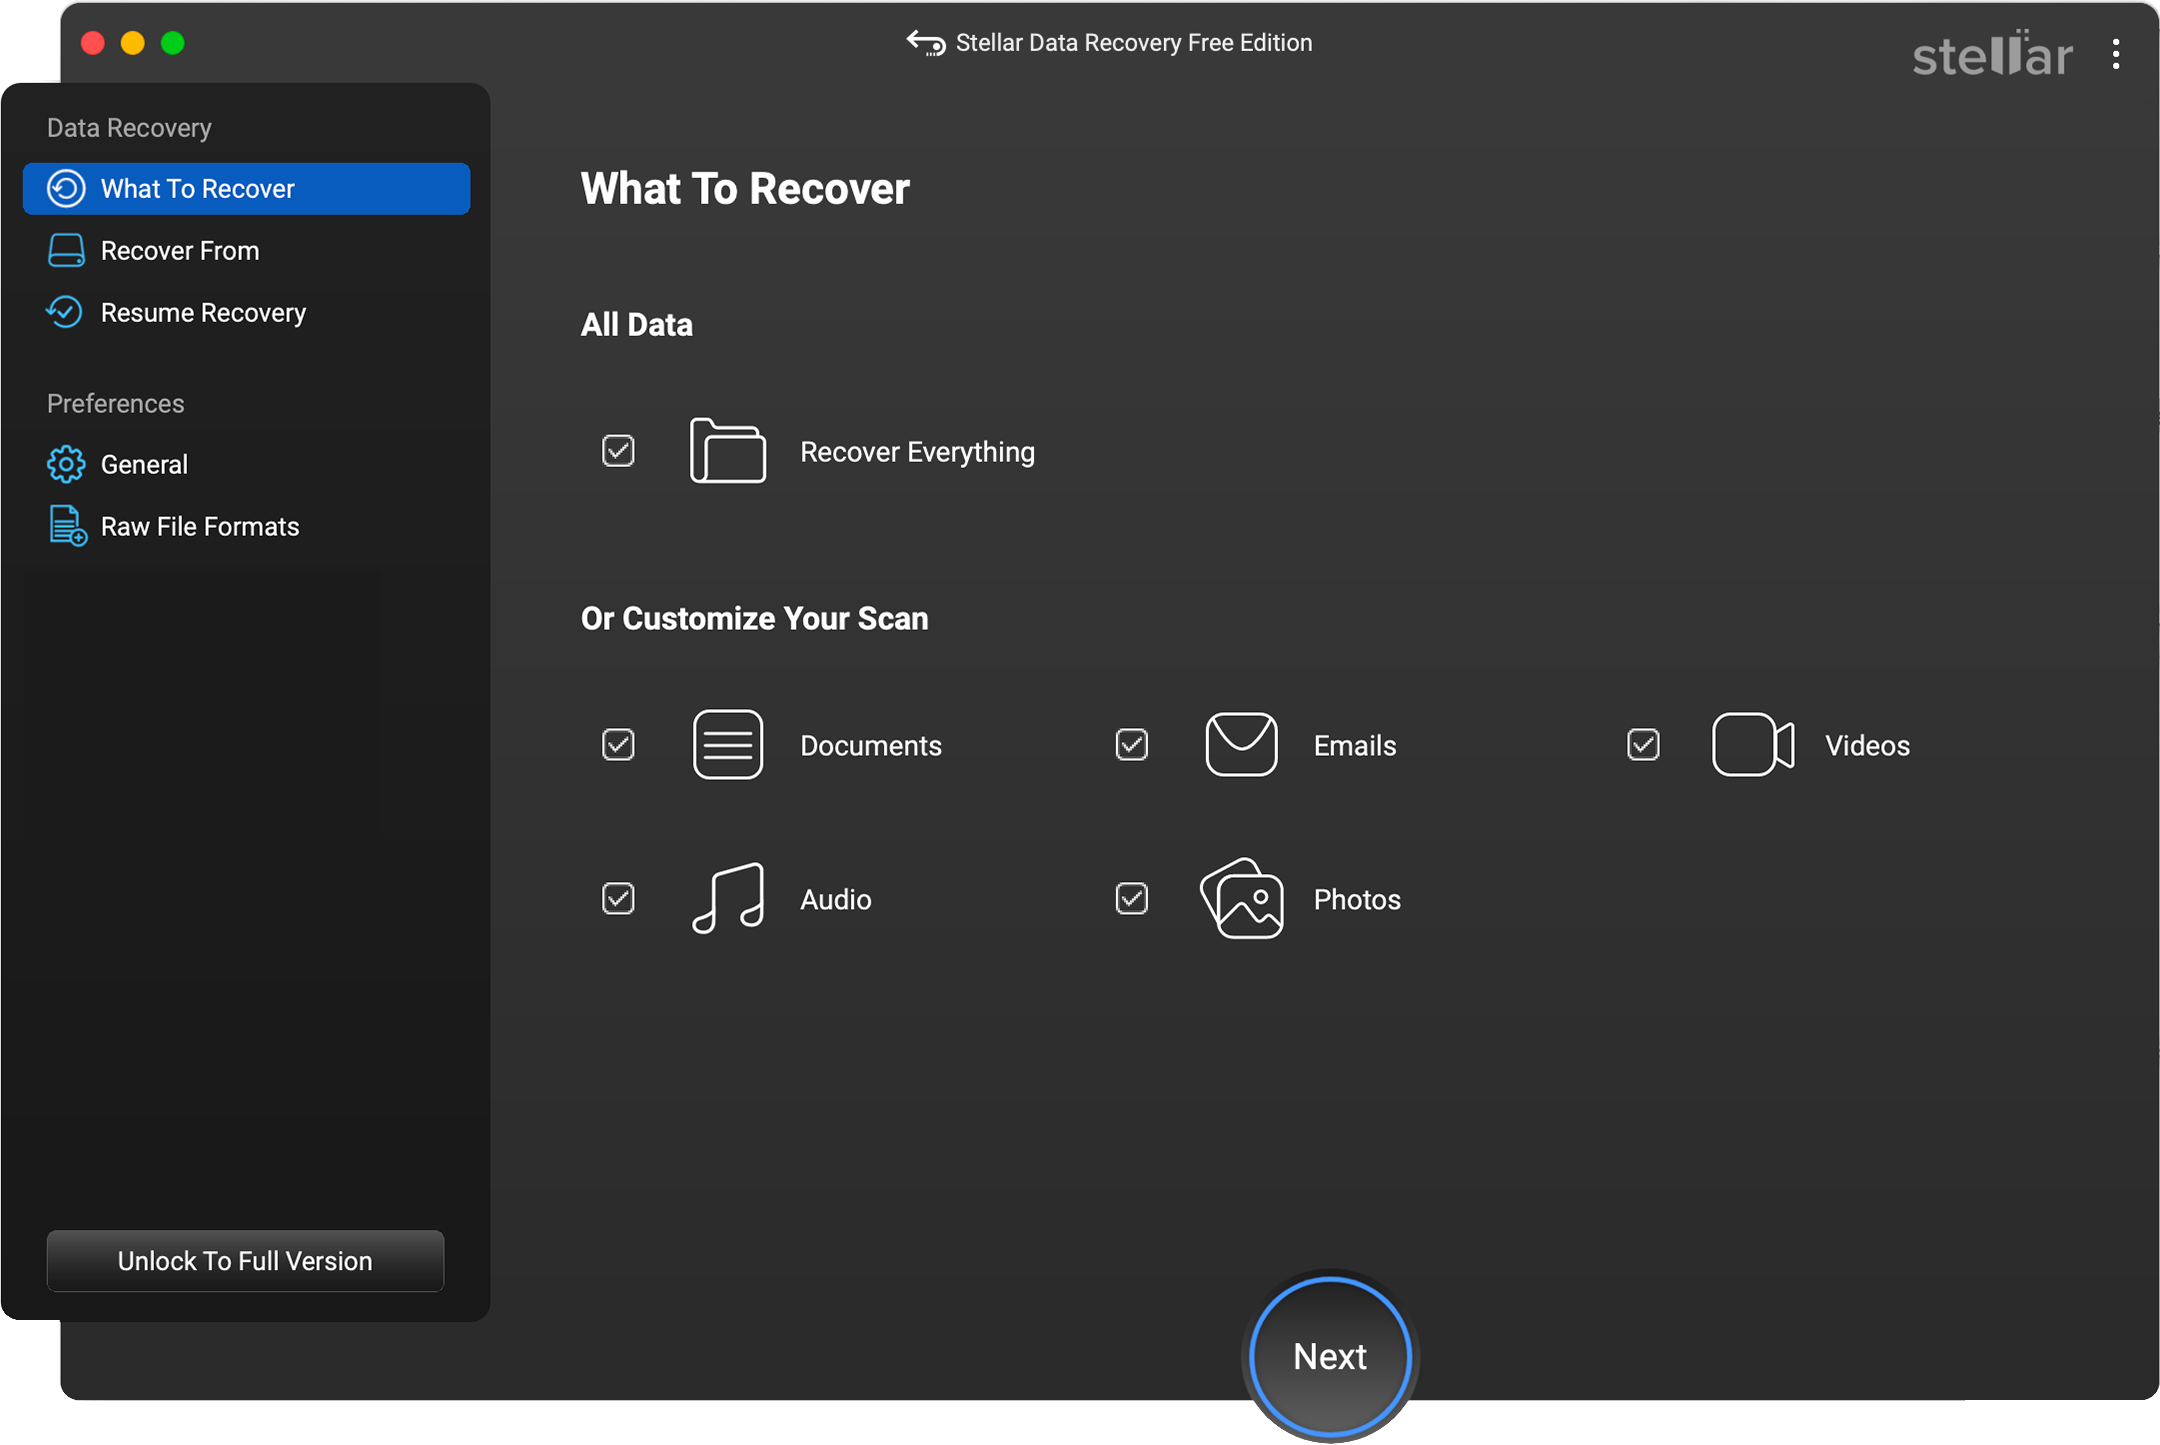Toggle the Photos checkbox off

tap(1131, 898)
